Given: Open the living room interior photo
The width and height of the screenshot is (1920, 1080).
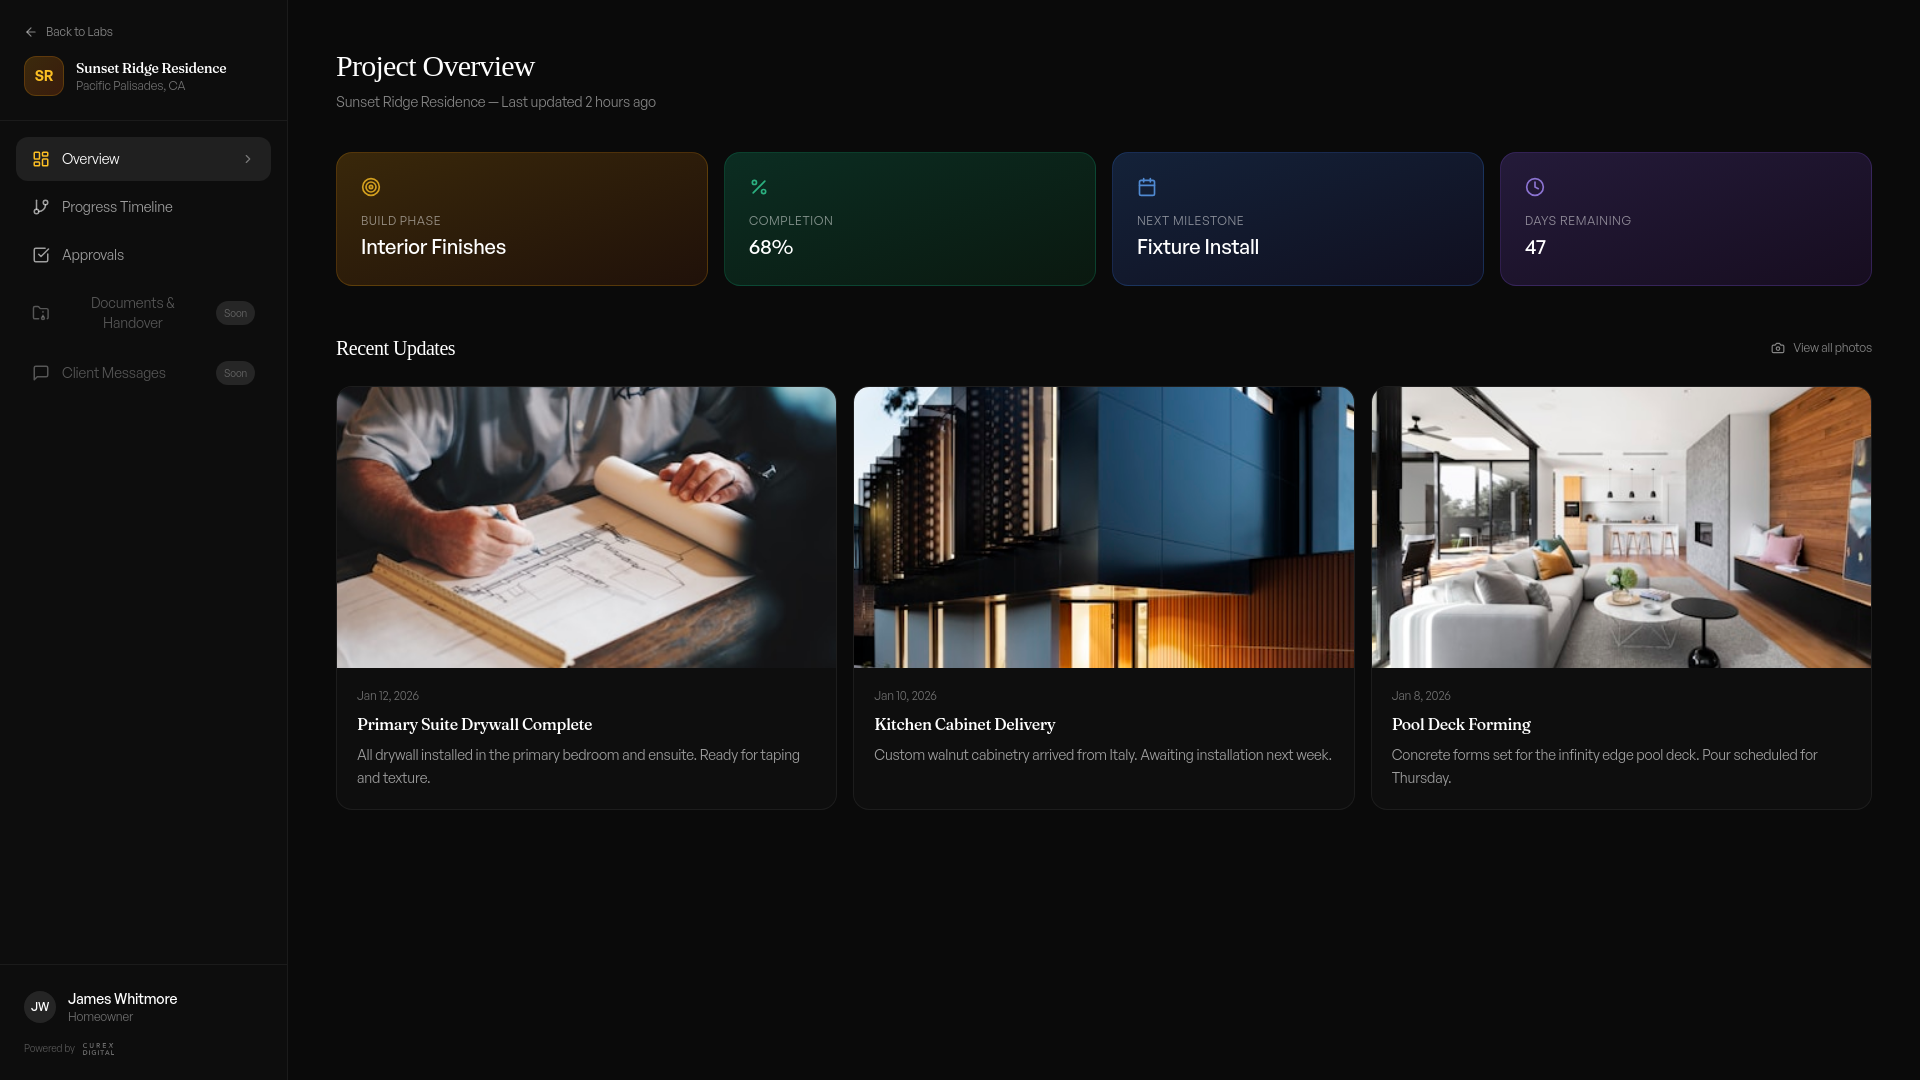Looking at the screenshot, I should 1621,527.
